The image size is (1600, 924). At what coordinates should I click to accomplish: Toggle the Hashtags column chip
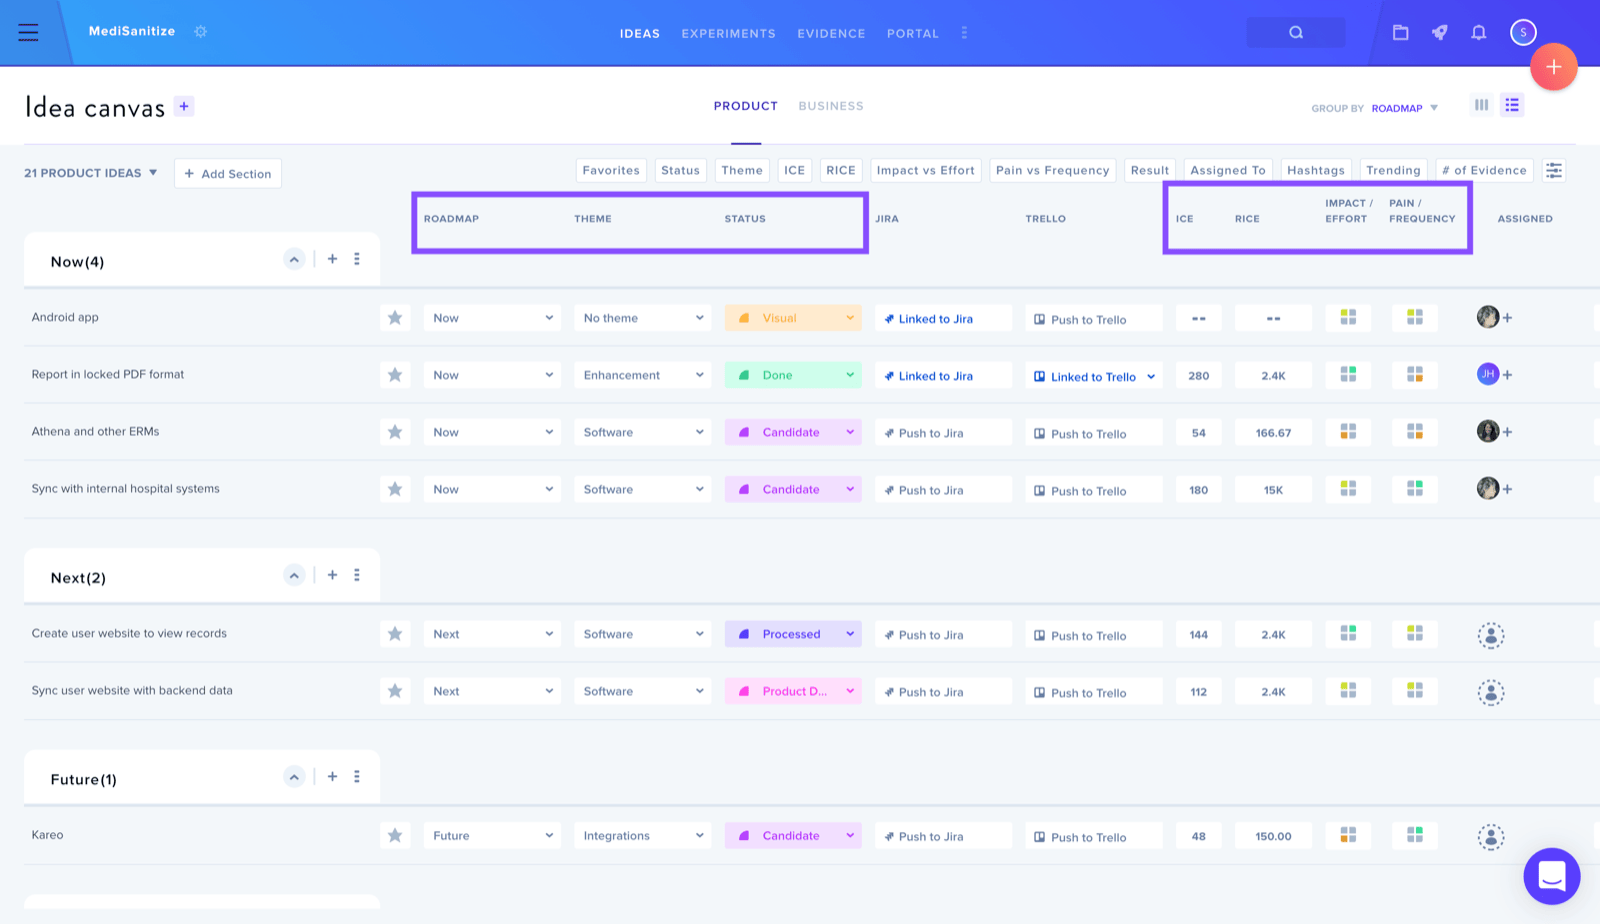(1315, 170)
